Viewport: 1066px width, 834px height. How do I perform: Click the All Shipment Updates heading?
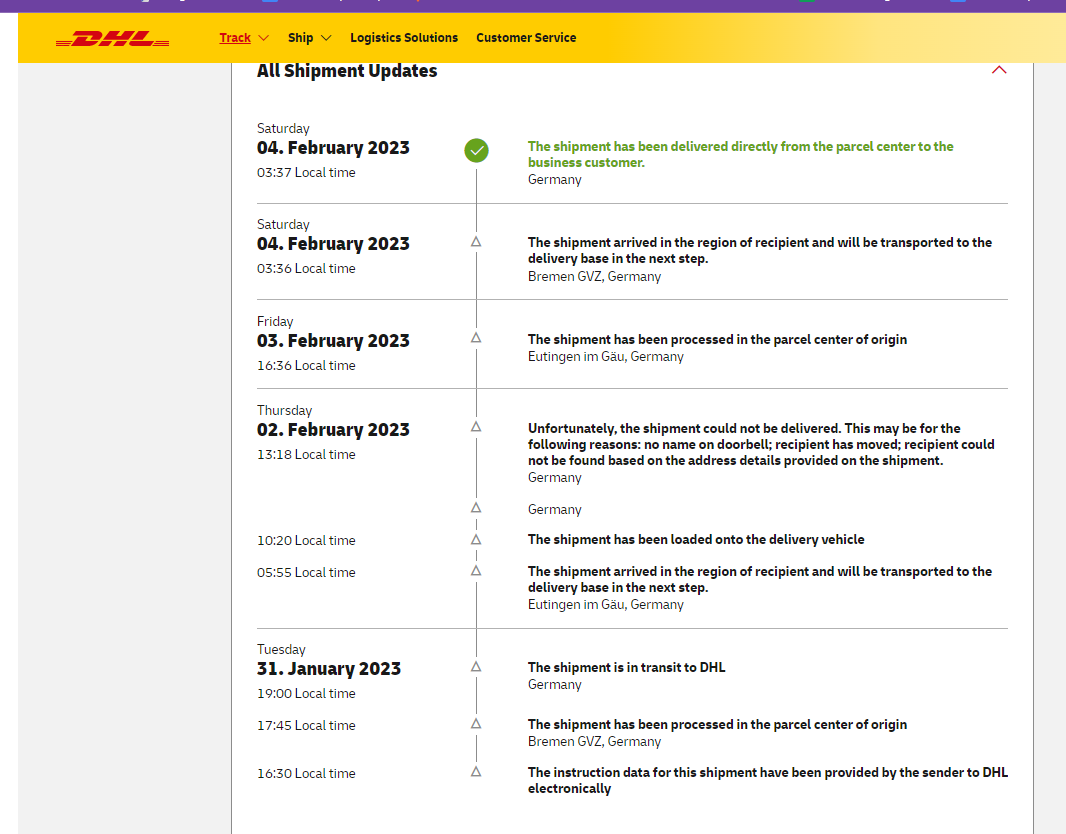coord(347,71)
